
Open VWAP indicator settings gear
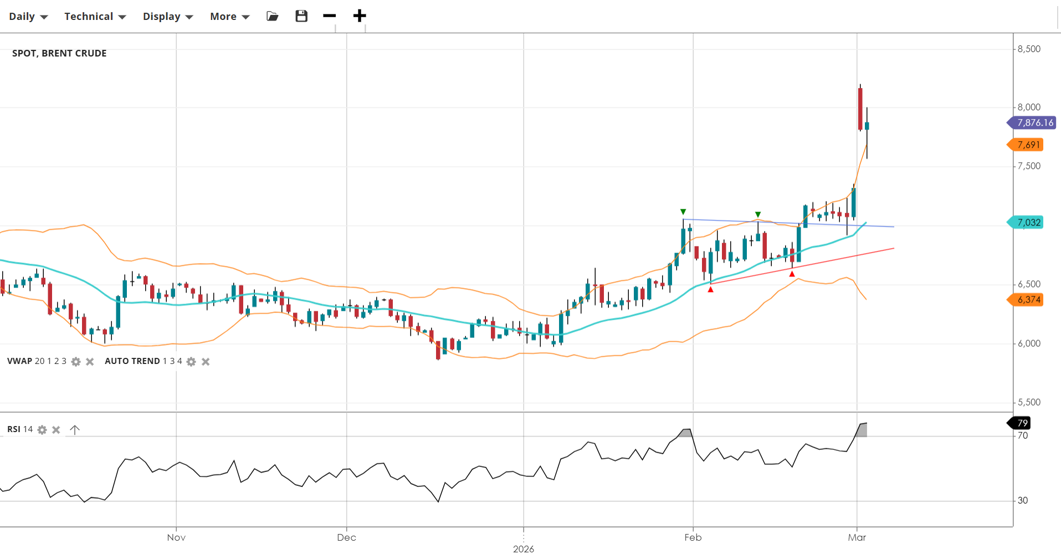pos(76,362)
